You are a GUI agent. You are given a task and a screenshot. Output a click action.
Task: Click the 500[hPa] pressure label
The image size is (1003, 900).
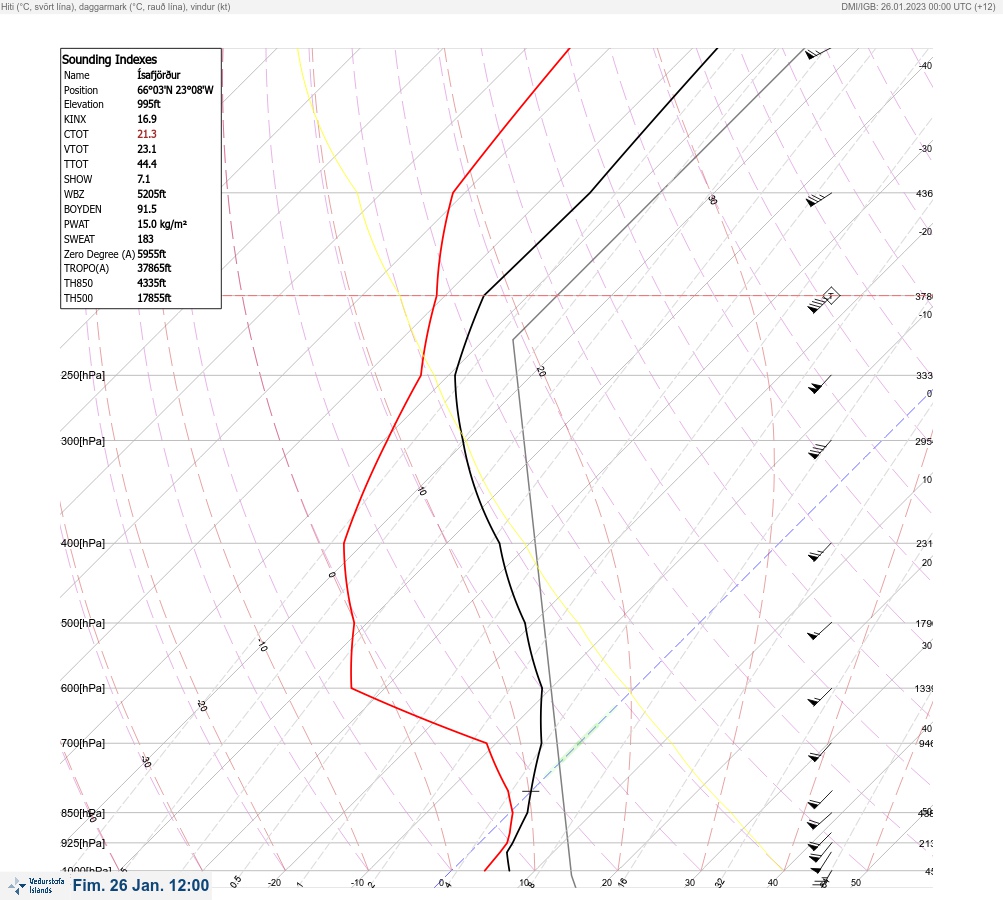tap(83, 623)
